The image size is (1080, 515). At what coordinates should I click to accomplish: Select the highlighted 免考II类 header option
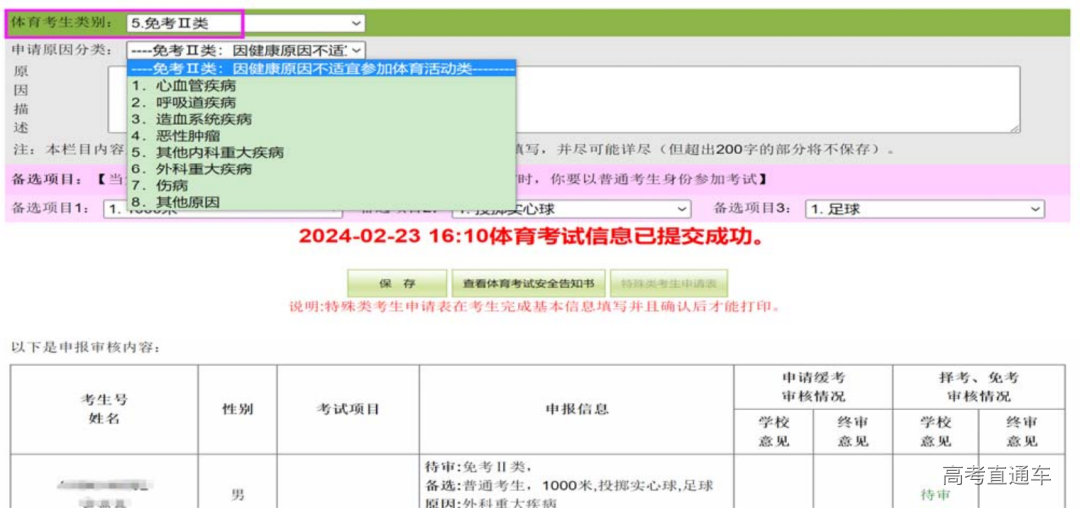(322, 69)
